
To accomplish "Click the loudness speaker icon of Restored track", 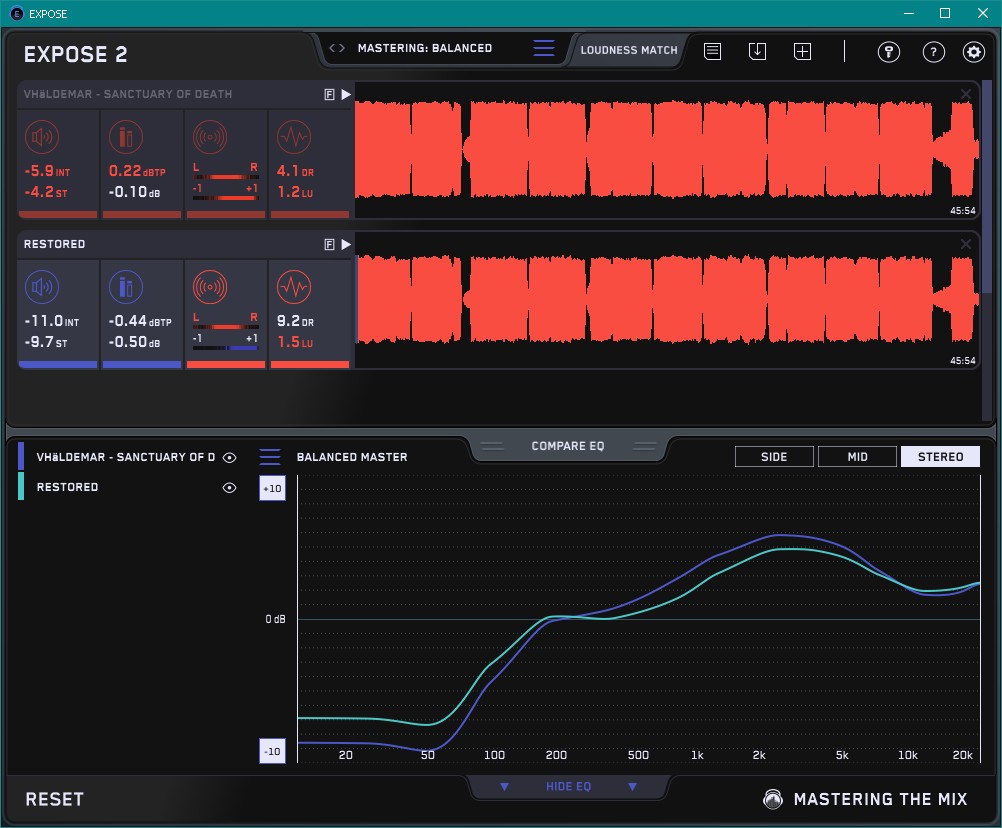I will (40, 288).
